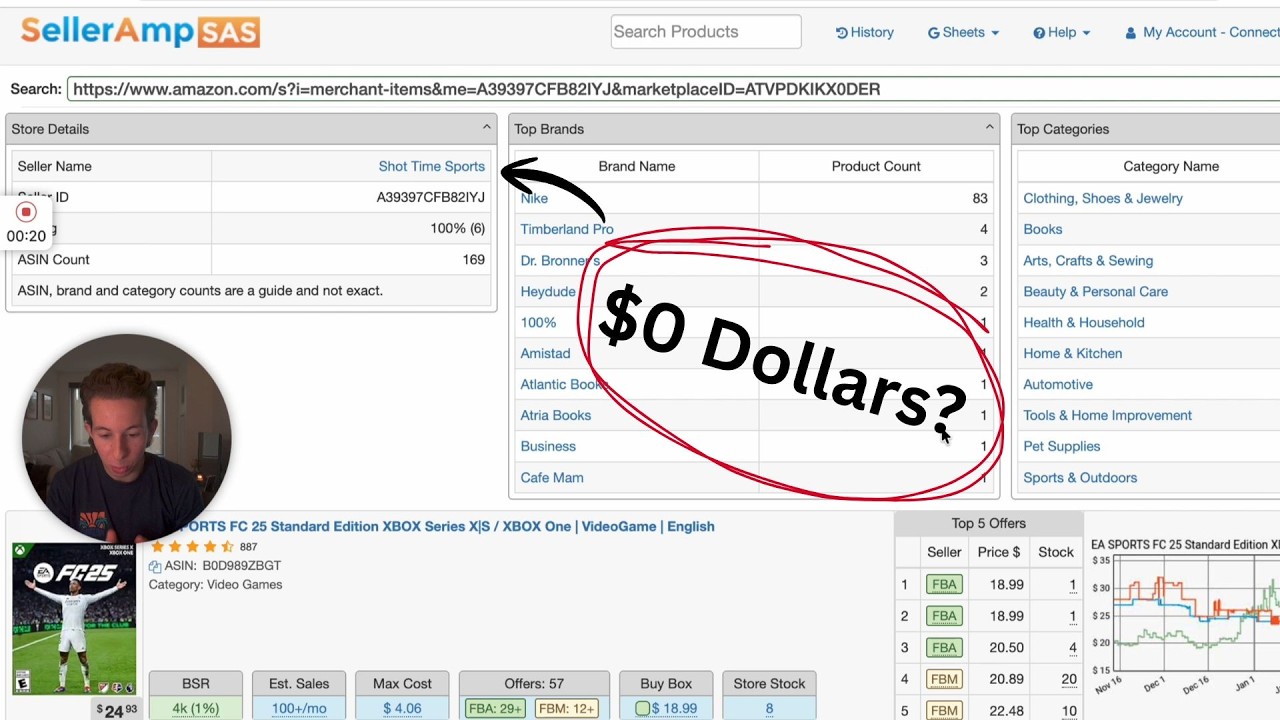Open History from the top navigation
This screenshot has height=720, width=1280.
coord(865,32)
